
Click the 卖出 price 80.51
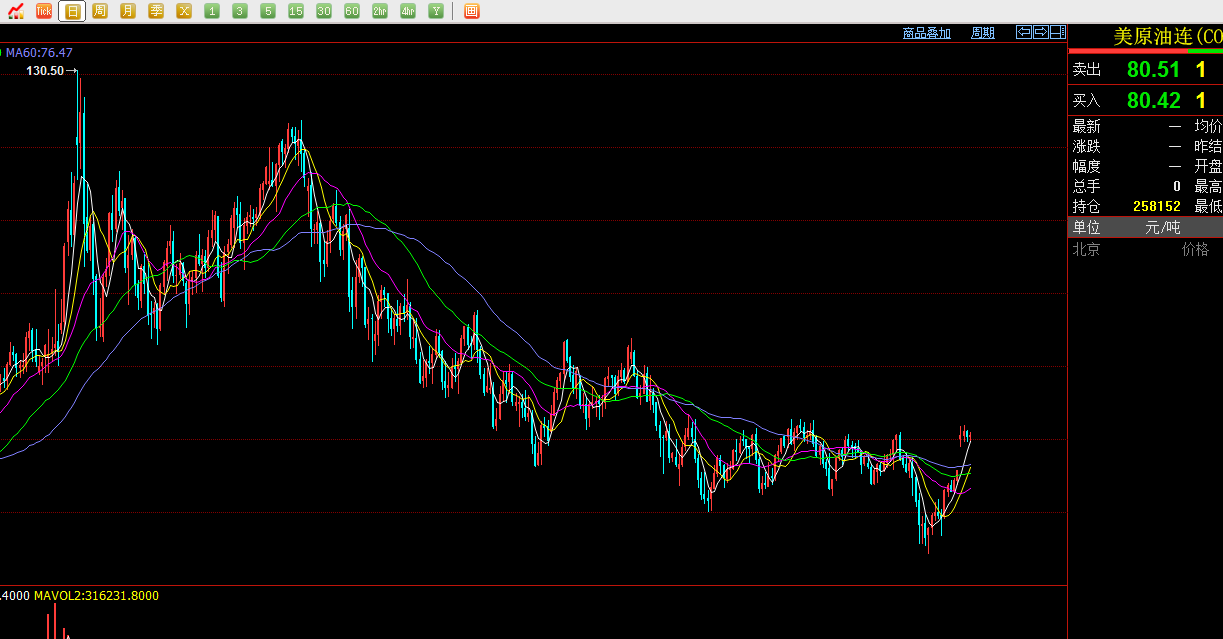(1154, 70)
